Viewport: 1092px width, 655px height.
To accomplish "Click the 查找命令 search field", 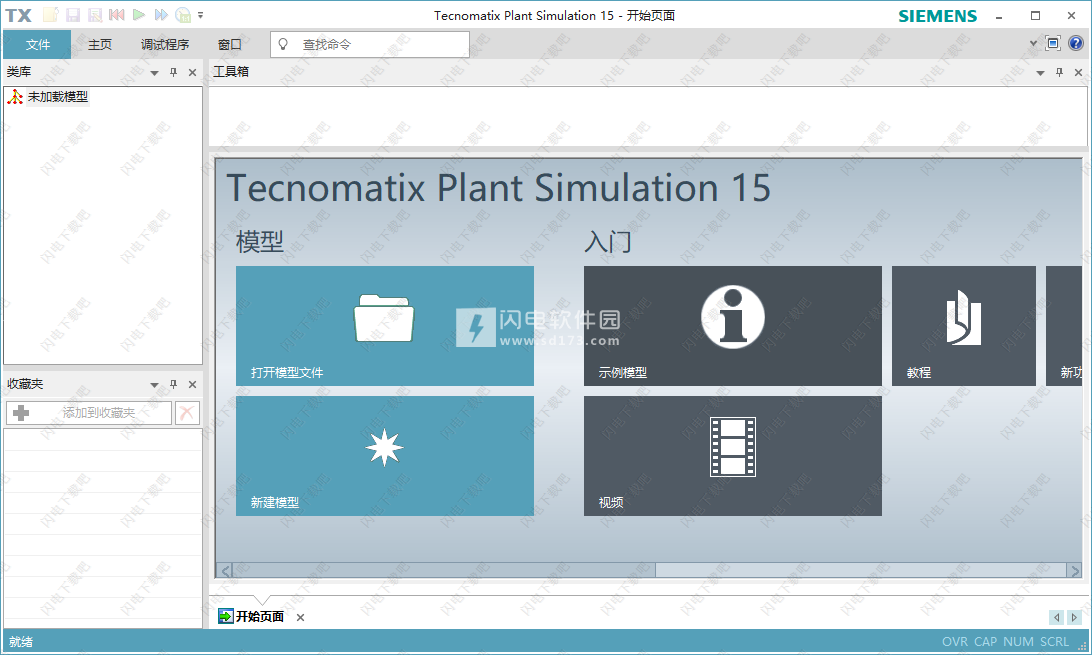I will 370,45.
